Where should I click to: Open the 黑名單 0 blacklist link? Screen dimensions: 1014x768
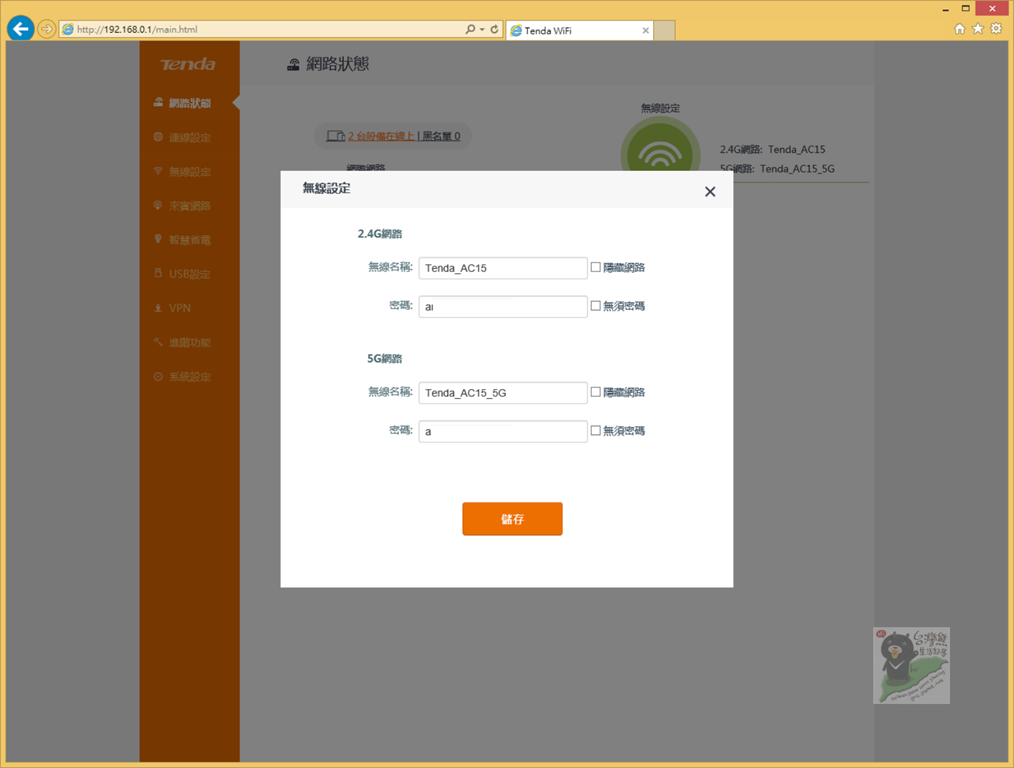tap(441, 136)
